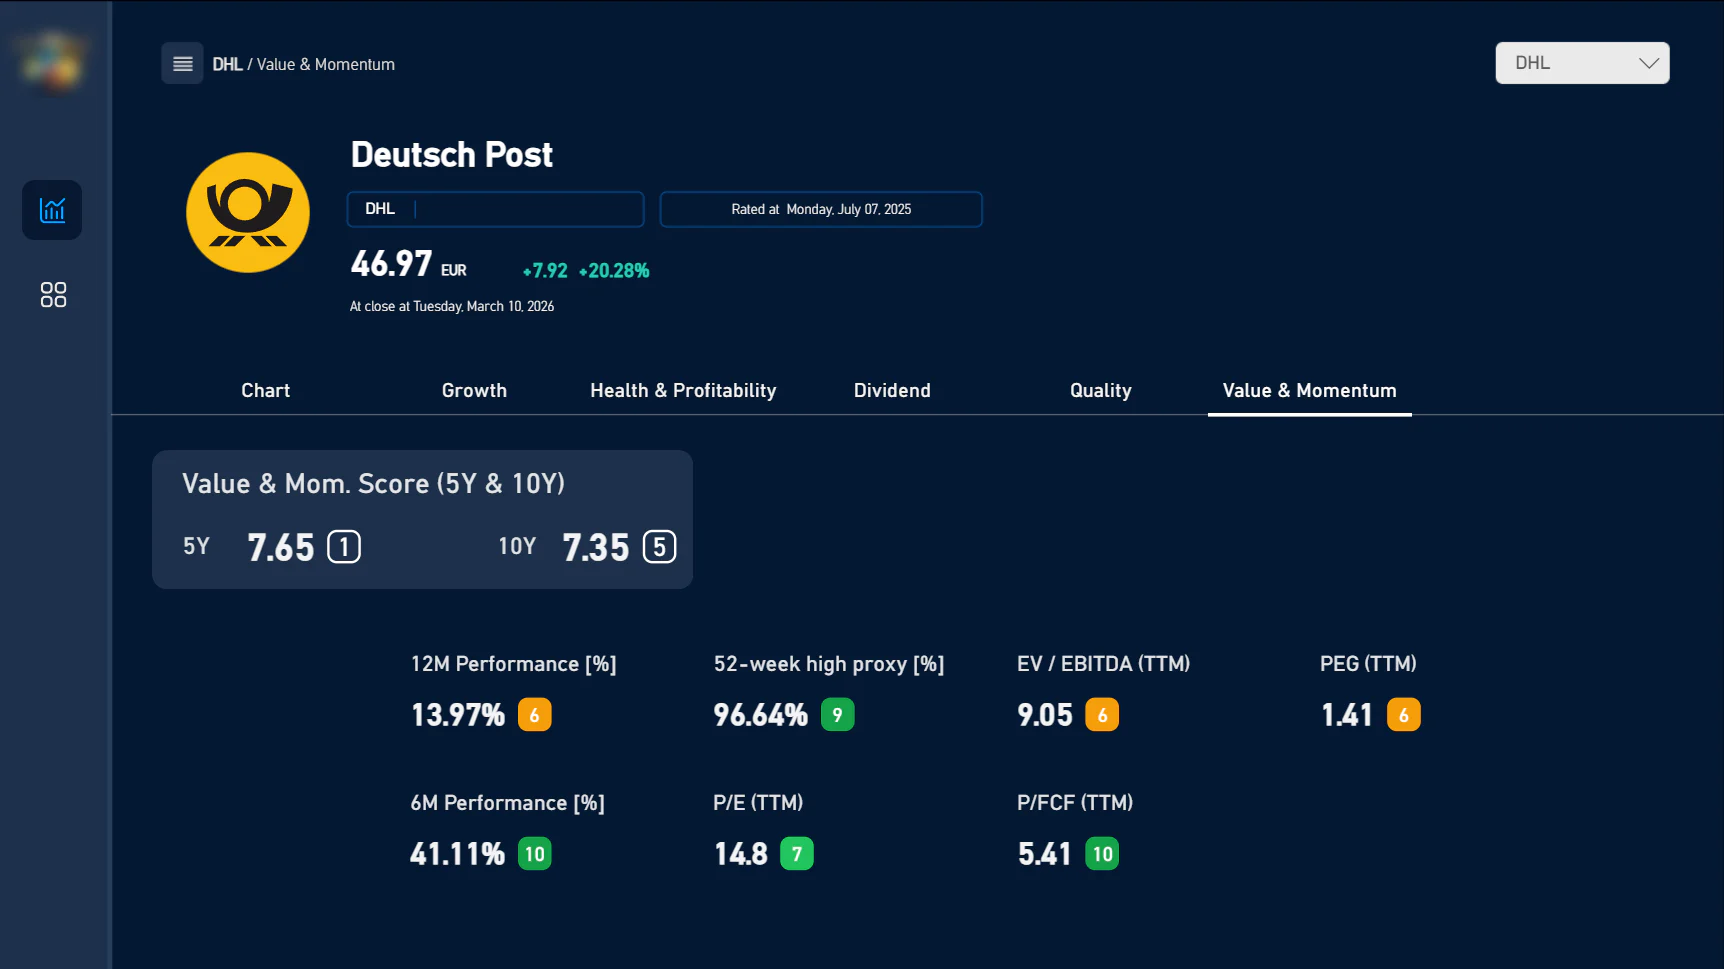
Task: Click the EV / EBITDA (TTM) label
Action: click(1103, 664)
